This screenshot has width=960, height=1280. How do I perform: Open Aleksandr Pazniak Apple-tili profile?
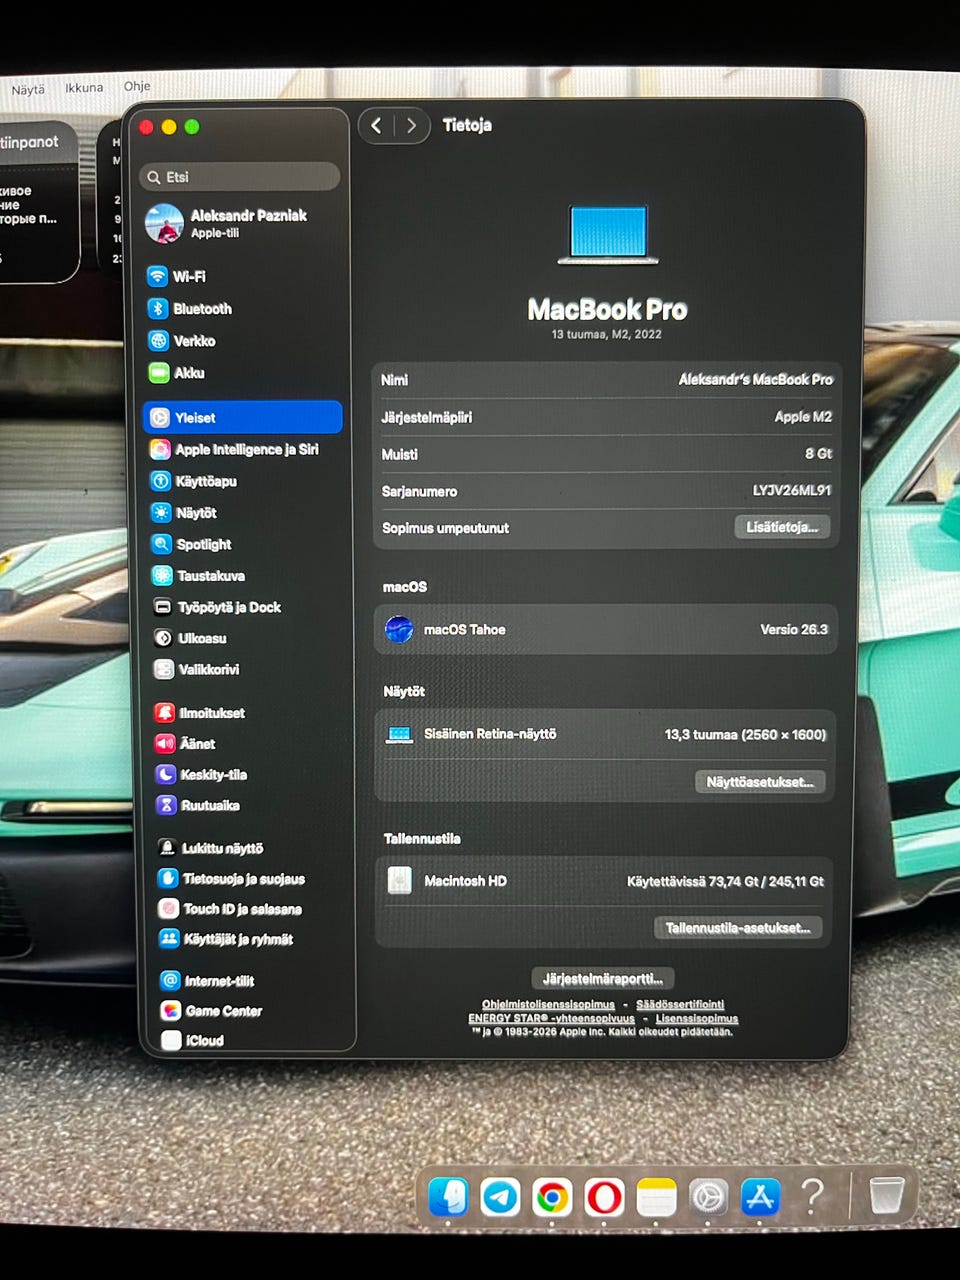[227, 224]
